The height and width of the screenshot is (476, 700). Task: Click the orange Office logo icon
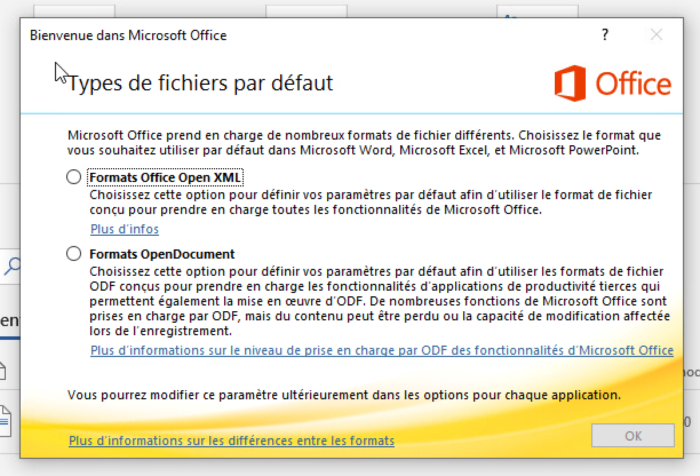tap(570, 84)
